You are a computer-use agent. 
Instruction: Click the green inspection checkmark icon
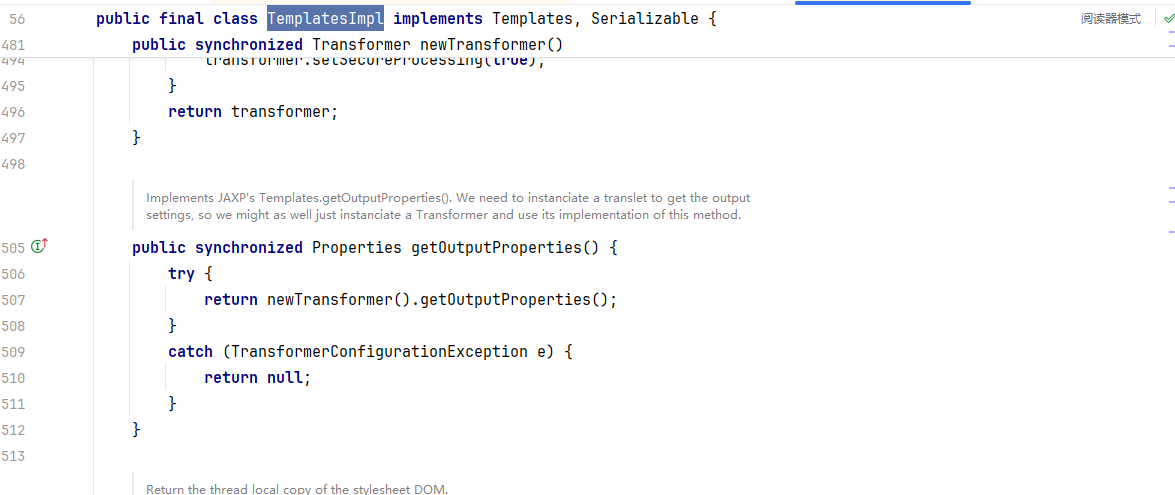click(1167, 19)
